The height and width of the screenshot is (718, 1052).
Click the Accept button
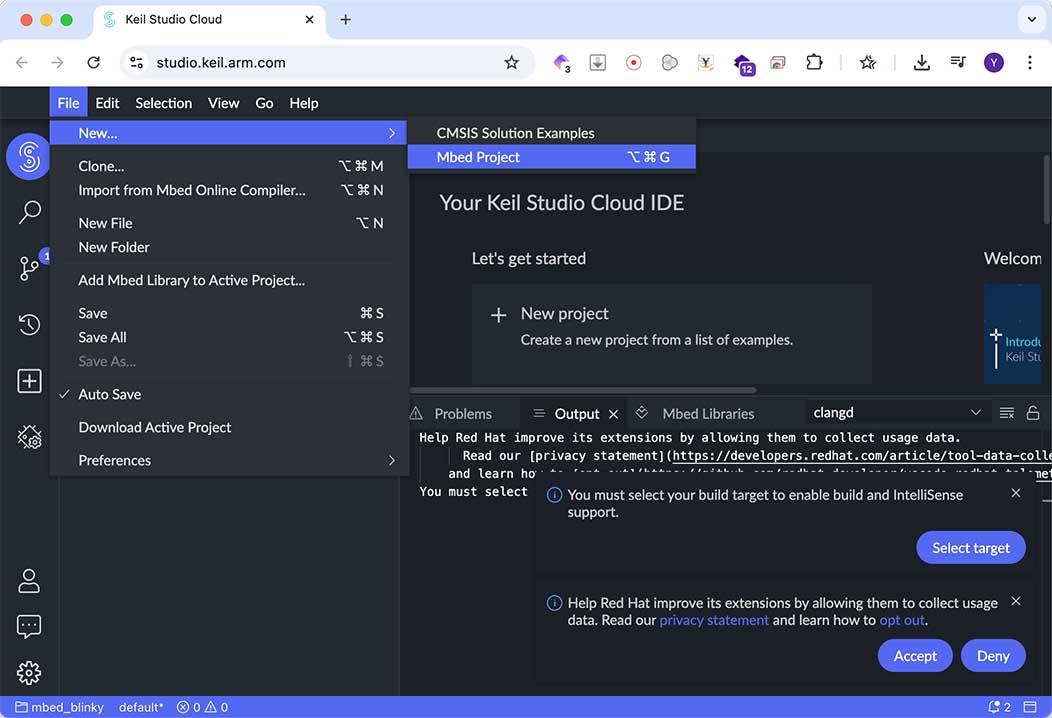point(914,656)
